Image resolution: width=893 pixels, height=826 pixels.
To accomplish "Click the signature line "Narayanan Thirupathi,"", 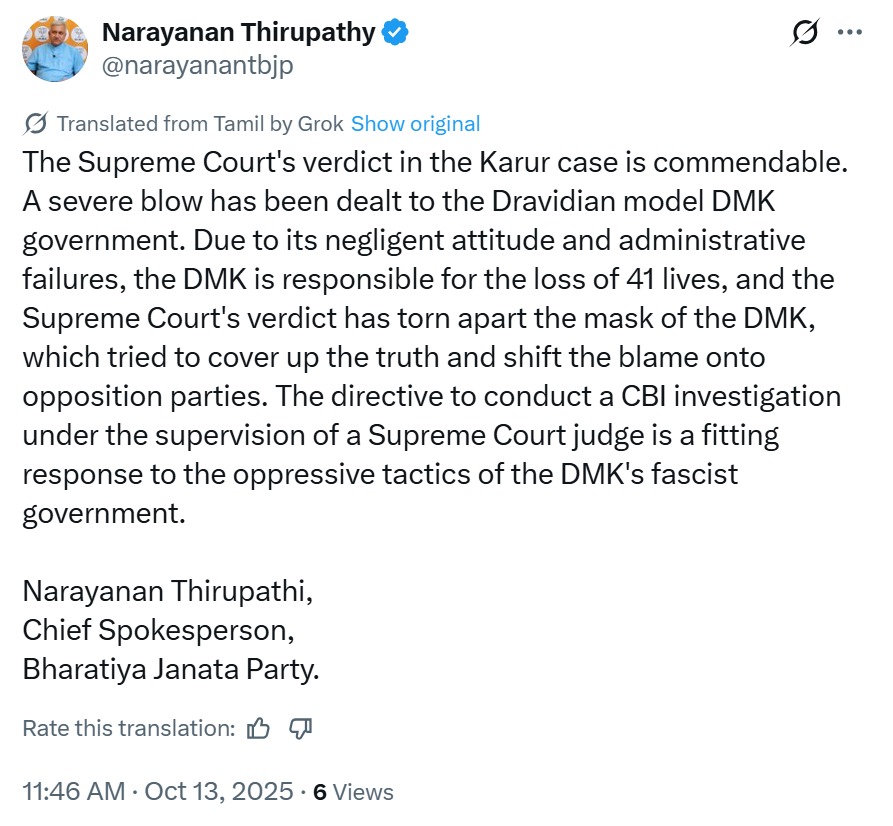I will 168,590.
